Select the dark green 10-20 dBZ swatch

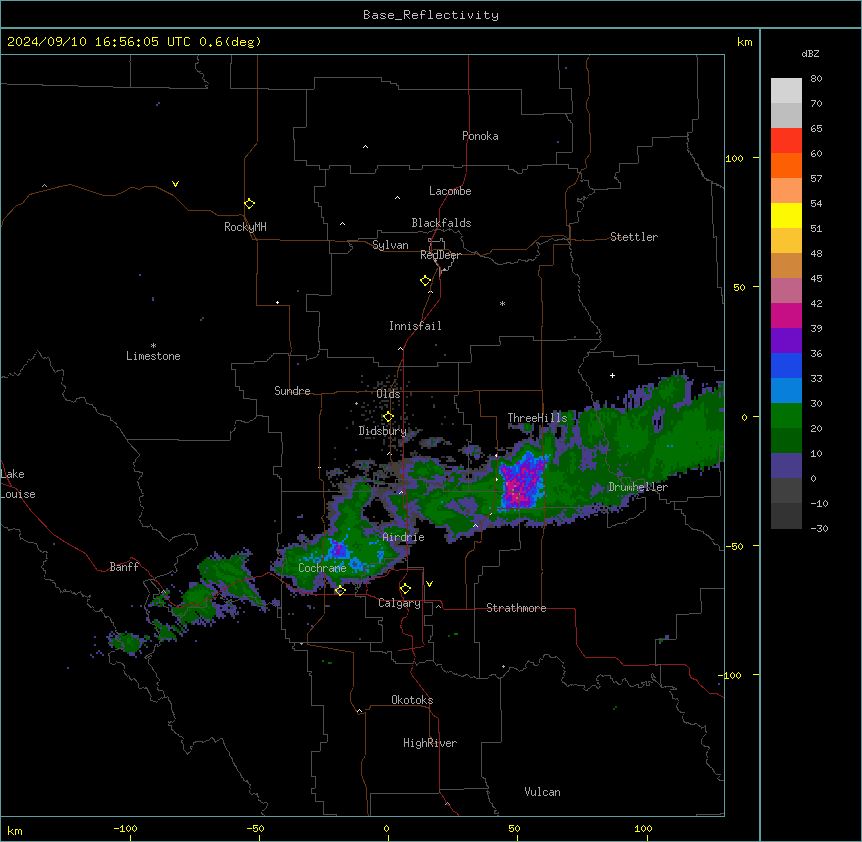point(786,441)
